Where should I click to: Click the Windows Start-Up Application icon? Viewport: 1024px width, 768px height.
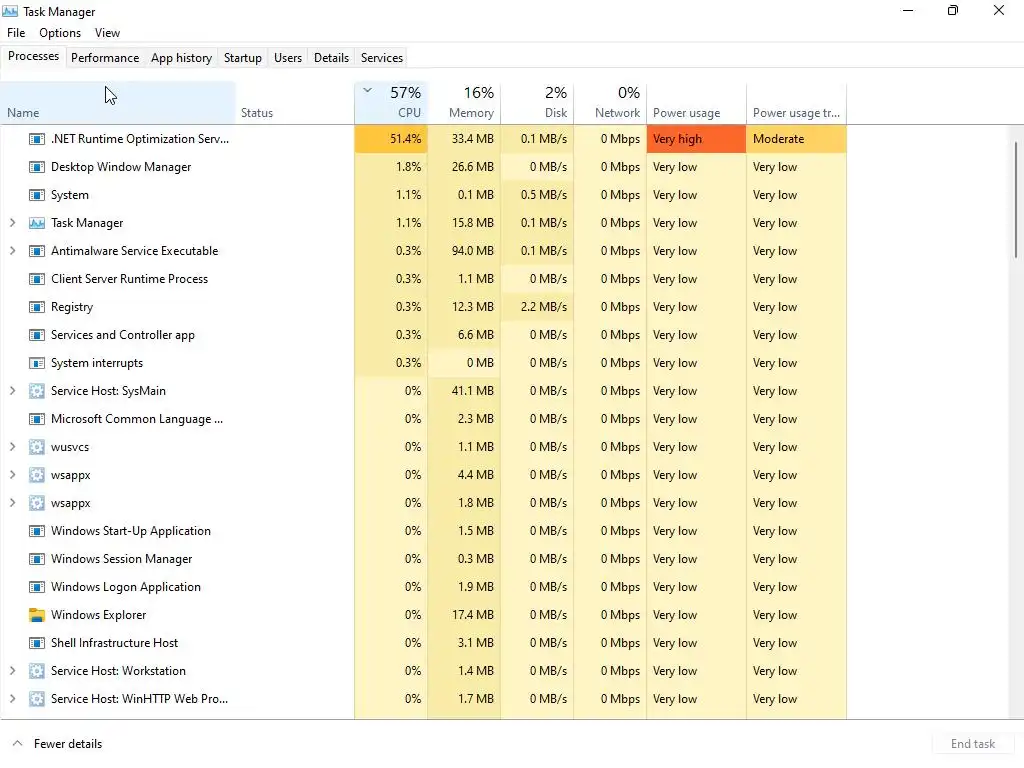point(37,531)
